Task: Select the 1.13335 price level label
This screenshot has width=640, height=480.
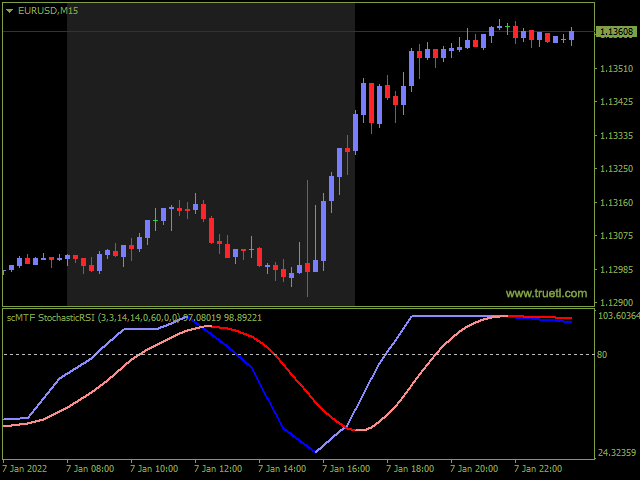Action: coord(616,136)
